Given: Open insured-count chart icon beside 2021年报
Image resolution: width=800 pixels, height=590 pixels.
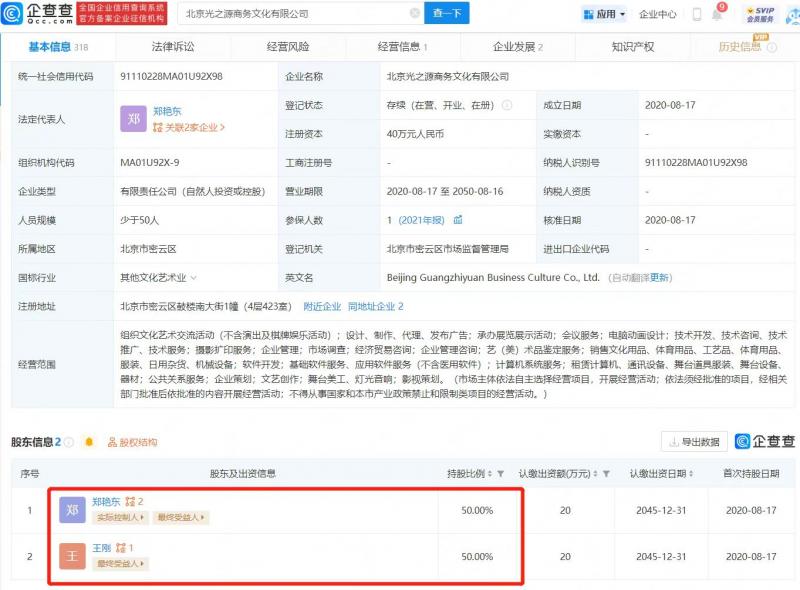Looking at the screenshot, I should (458, 219).
